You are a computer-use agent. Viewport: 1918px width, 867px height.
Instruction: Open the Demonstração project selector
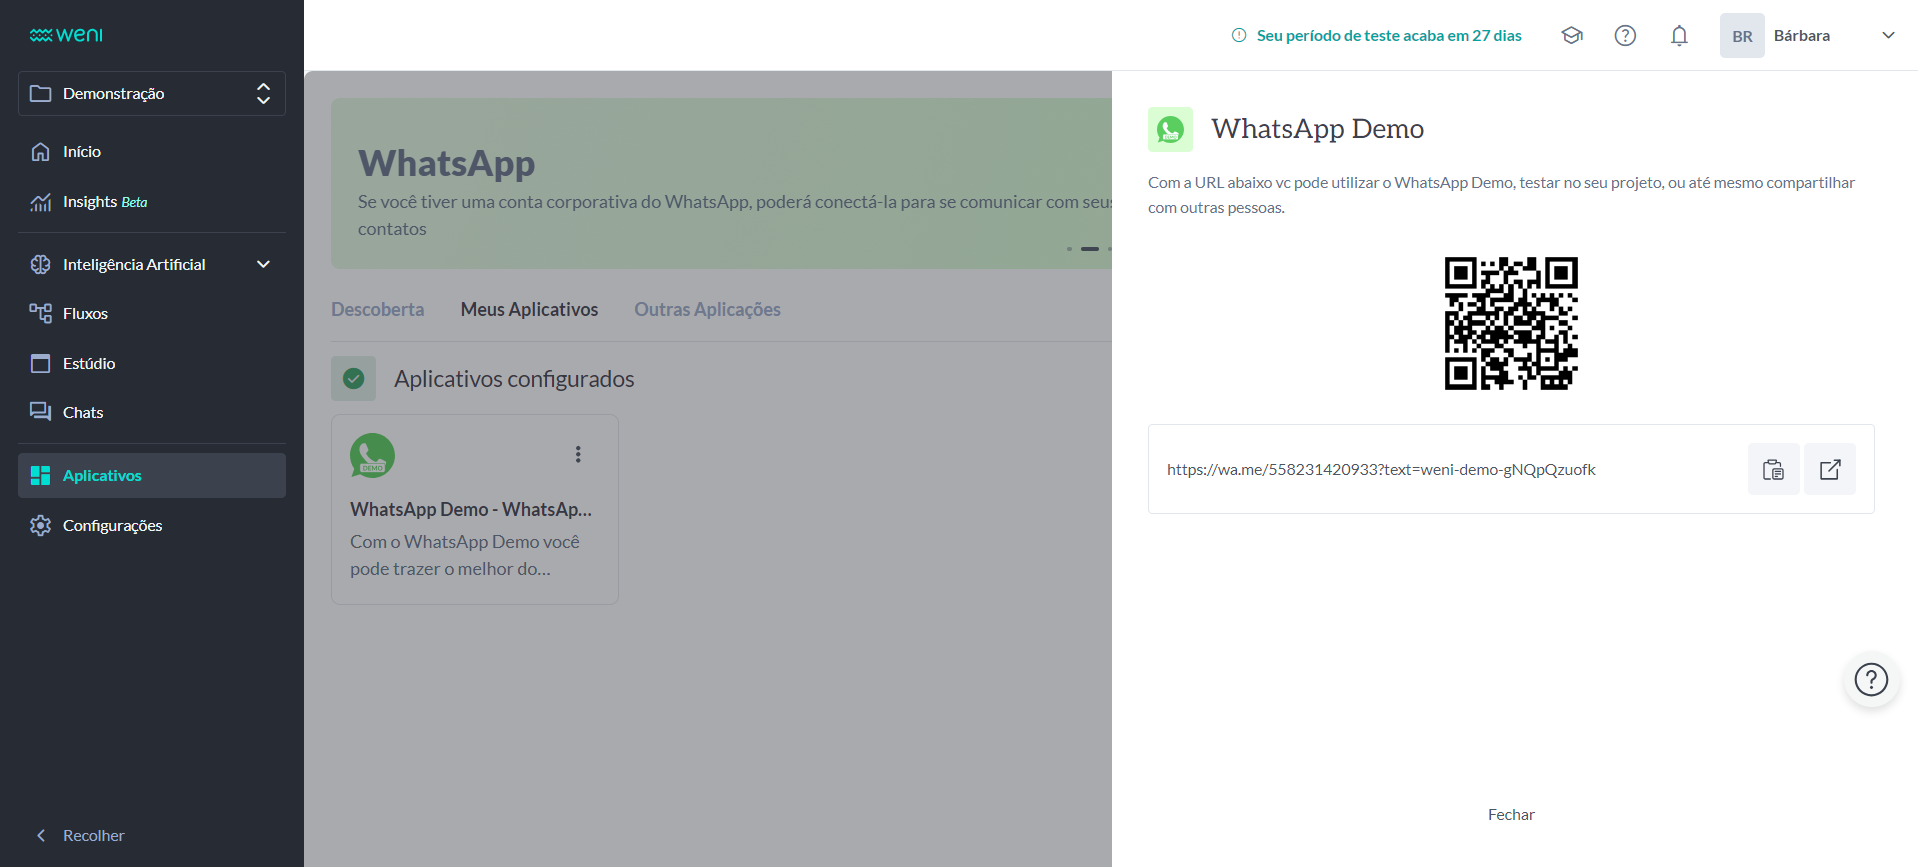click(x=152, y=93)
